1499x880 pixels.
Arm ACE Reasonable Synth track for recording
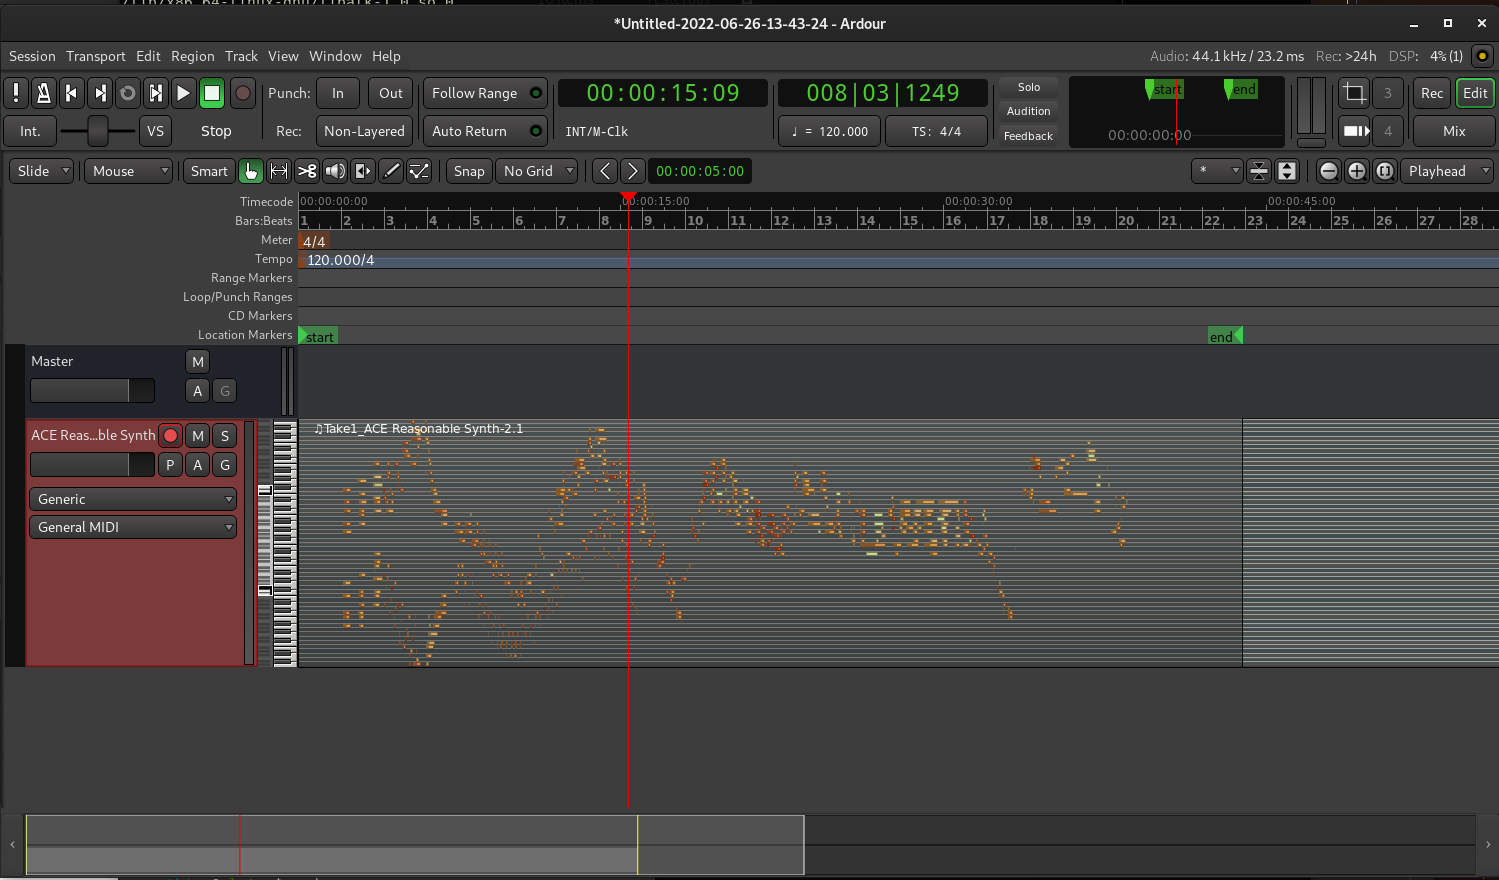170,435
